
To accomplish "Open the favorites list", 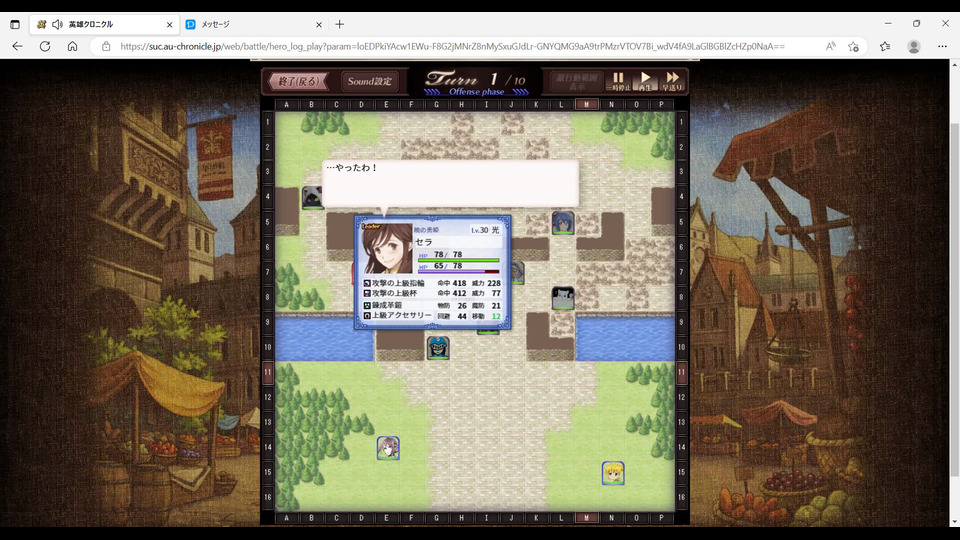I will coord(885,47).
